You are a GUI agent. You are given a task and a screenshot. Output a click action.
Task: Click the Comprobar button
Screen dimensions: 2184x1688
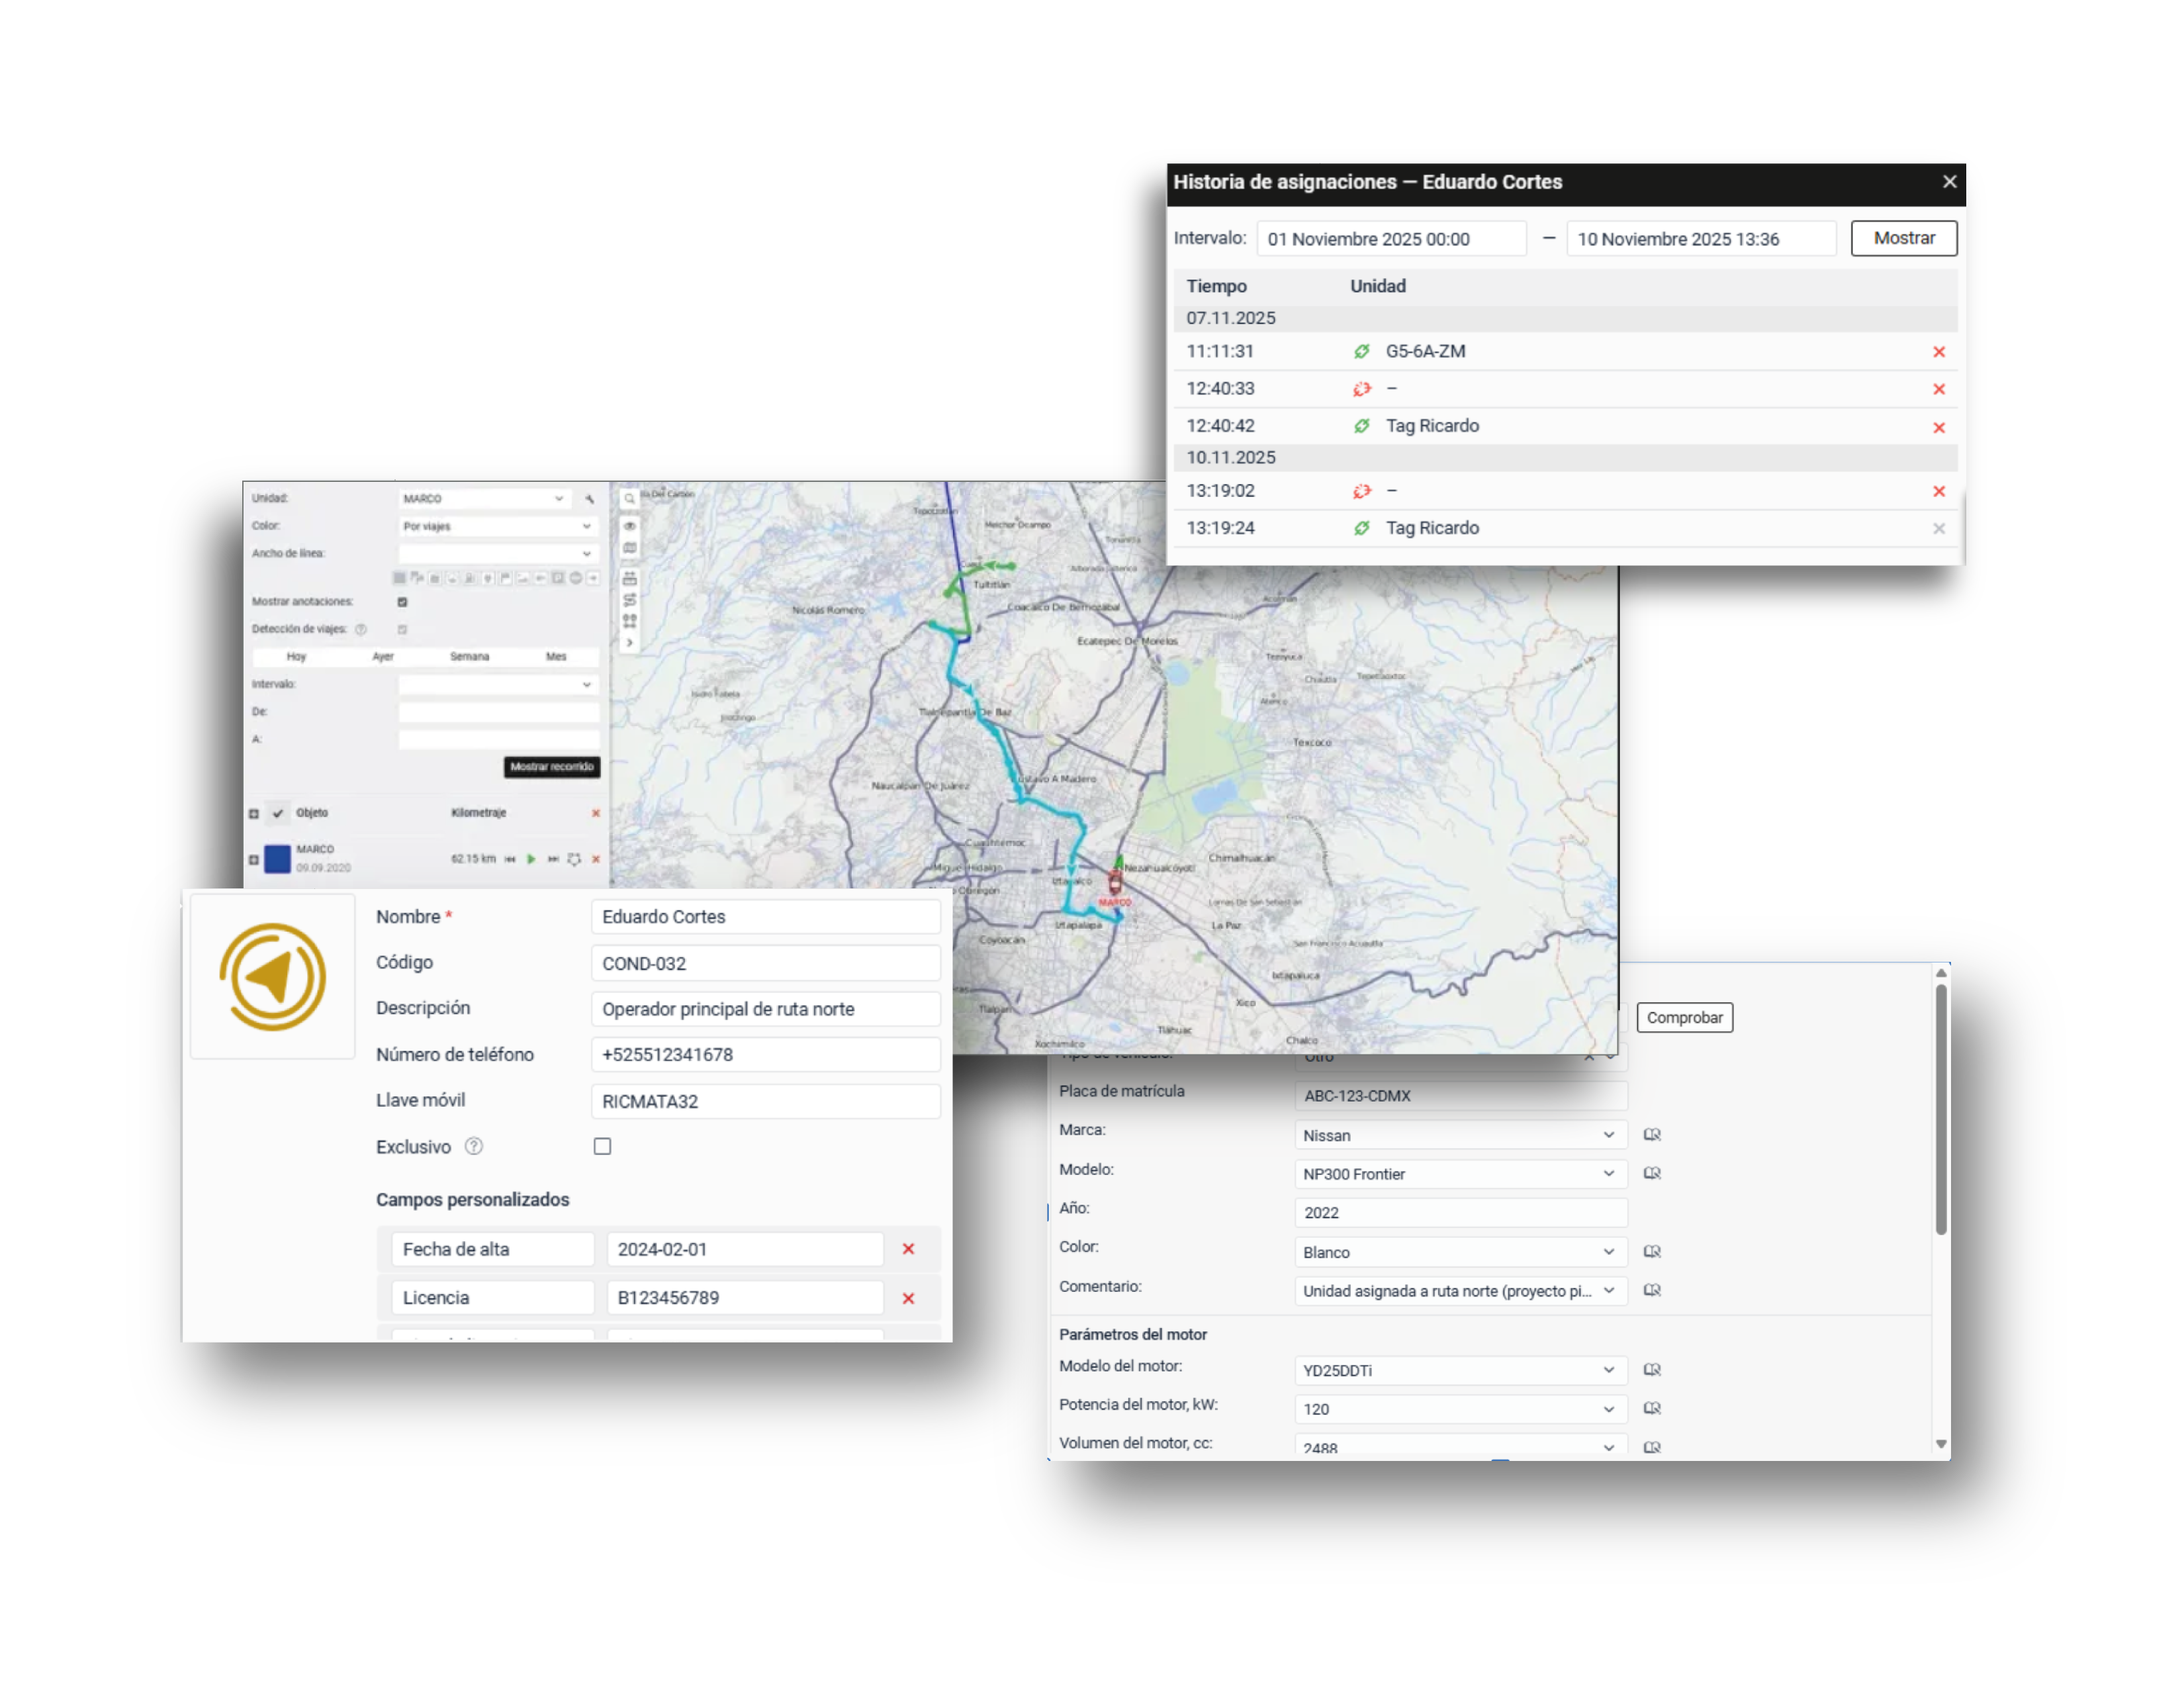(1684, 1018)
